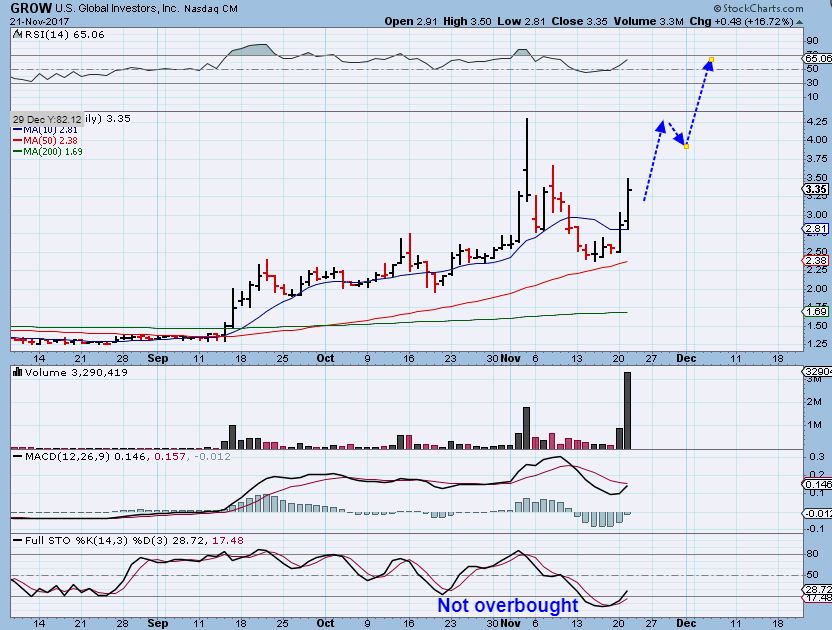Select the MA(200) 1.69 legend entry
This screenshot has height=630, width=832.
tap(48, 152)
